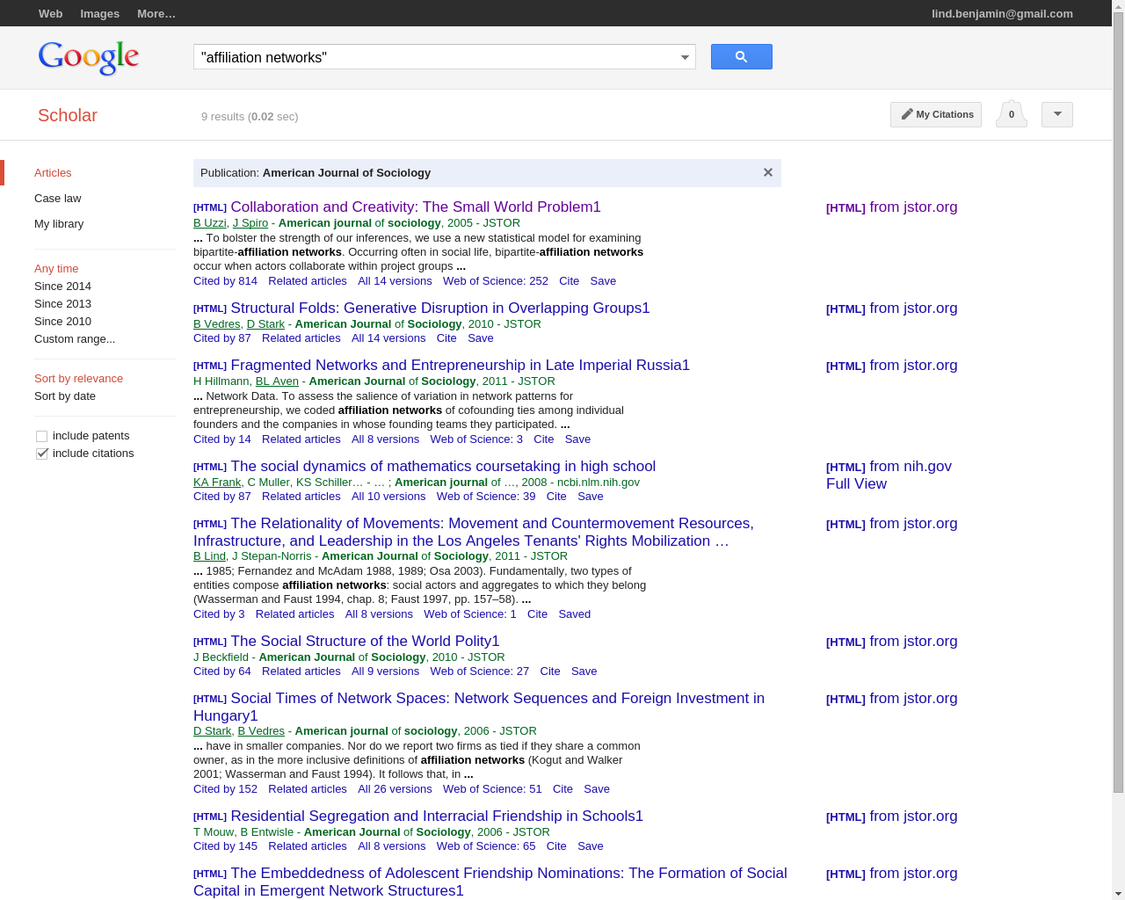Open The Relationality of Movements article
The width and height of the screenshot is (1125, 900).
coord(474,532)
